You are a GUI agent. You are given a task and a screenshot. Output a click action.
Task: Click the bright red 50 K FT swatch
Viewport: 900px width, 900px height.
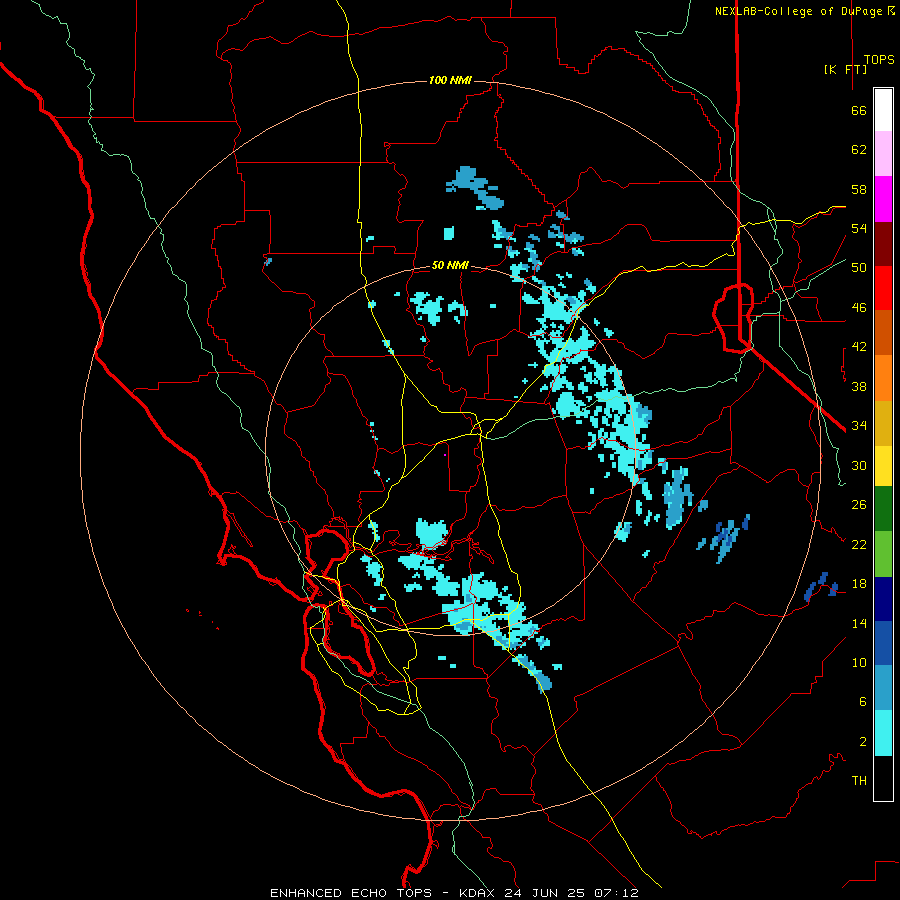point(883,288)
